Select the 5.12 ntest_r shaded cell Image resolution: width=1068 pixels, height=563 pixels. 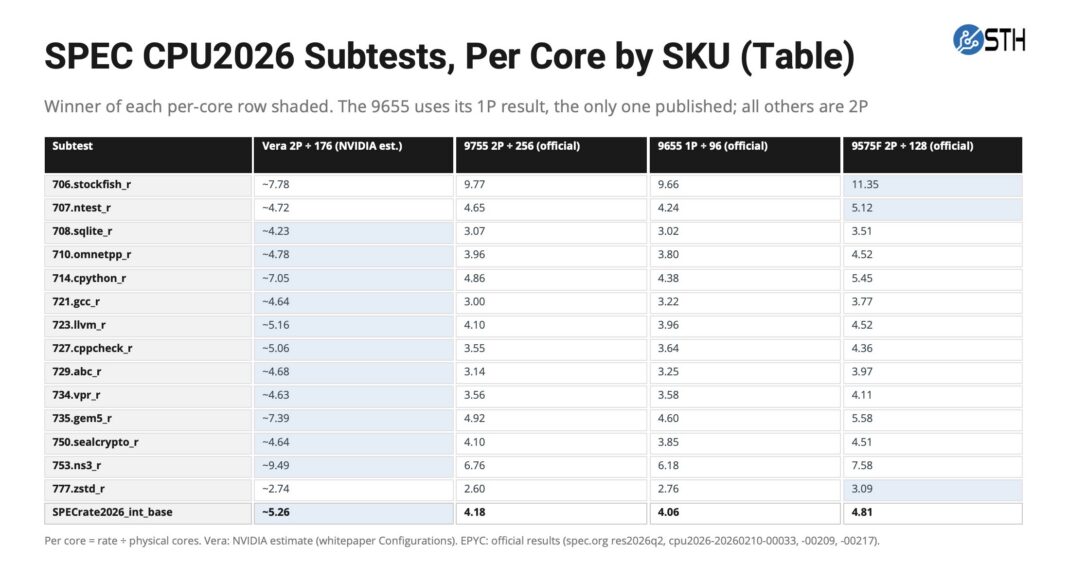click(932, 208)
